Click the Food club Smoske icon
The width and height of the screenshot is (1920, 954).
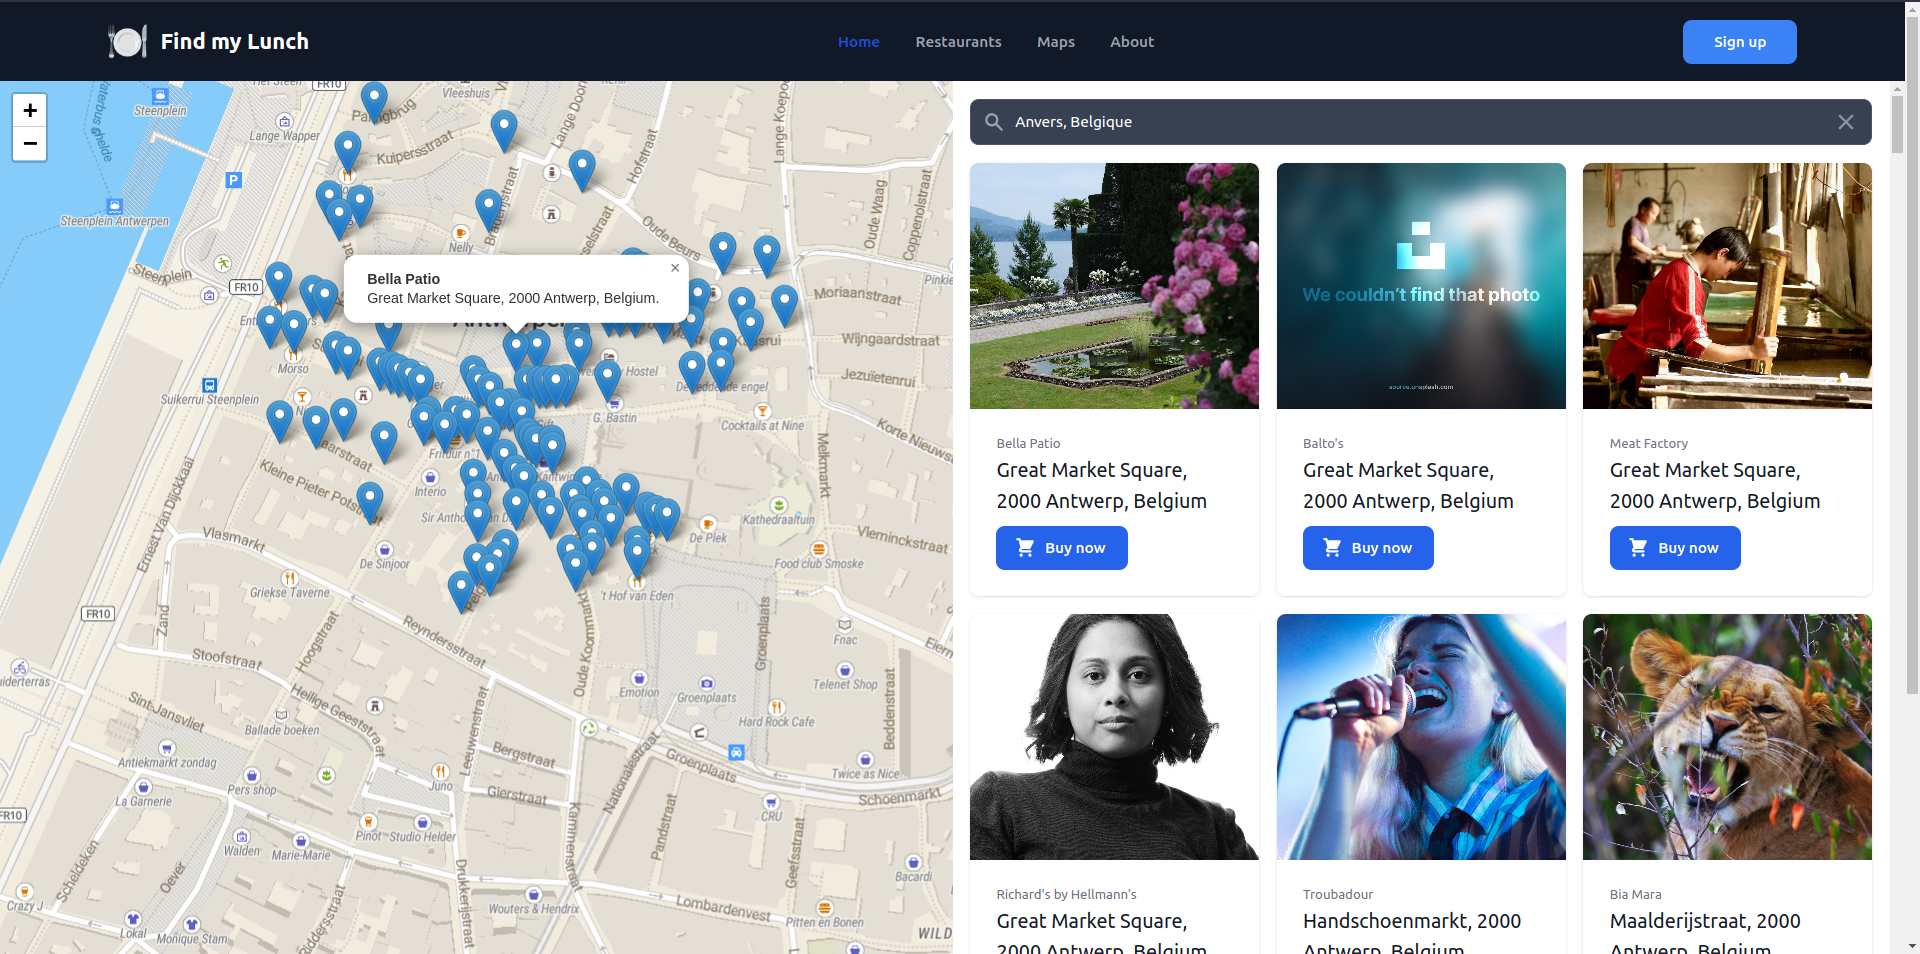click(x=819, y=549)
